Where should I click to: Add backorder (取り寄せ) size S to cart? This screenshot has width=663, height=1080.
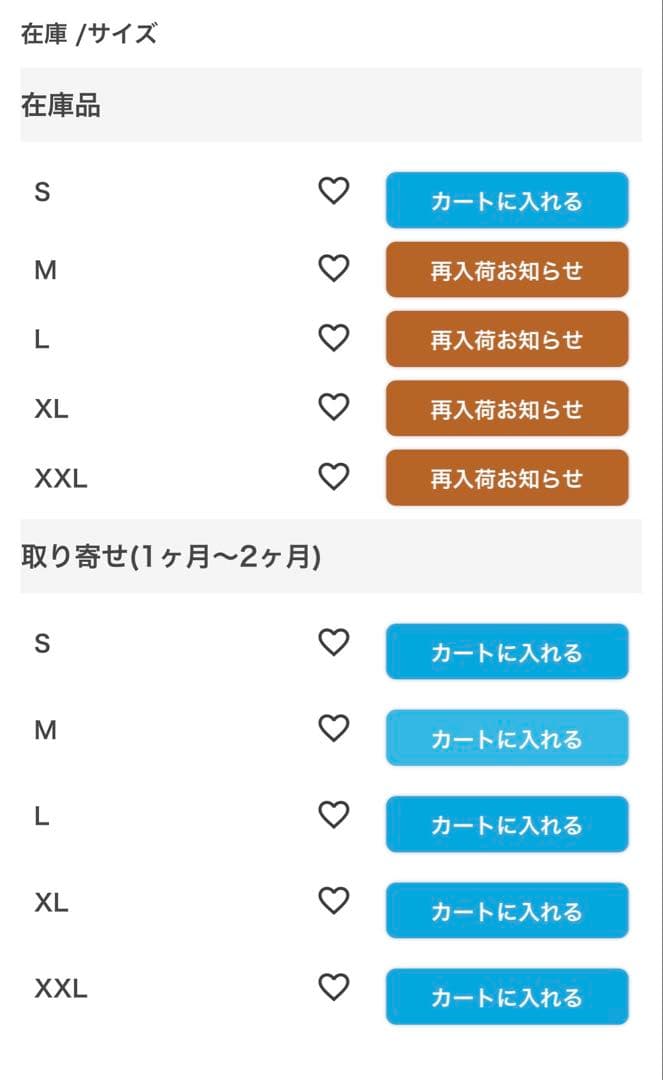(507, 652)
